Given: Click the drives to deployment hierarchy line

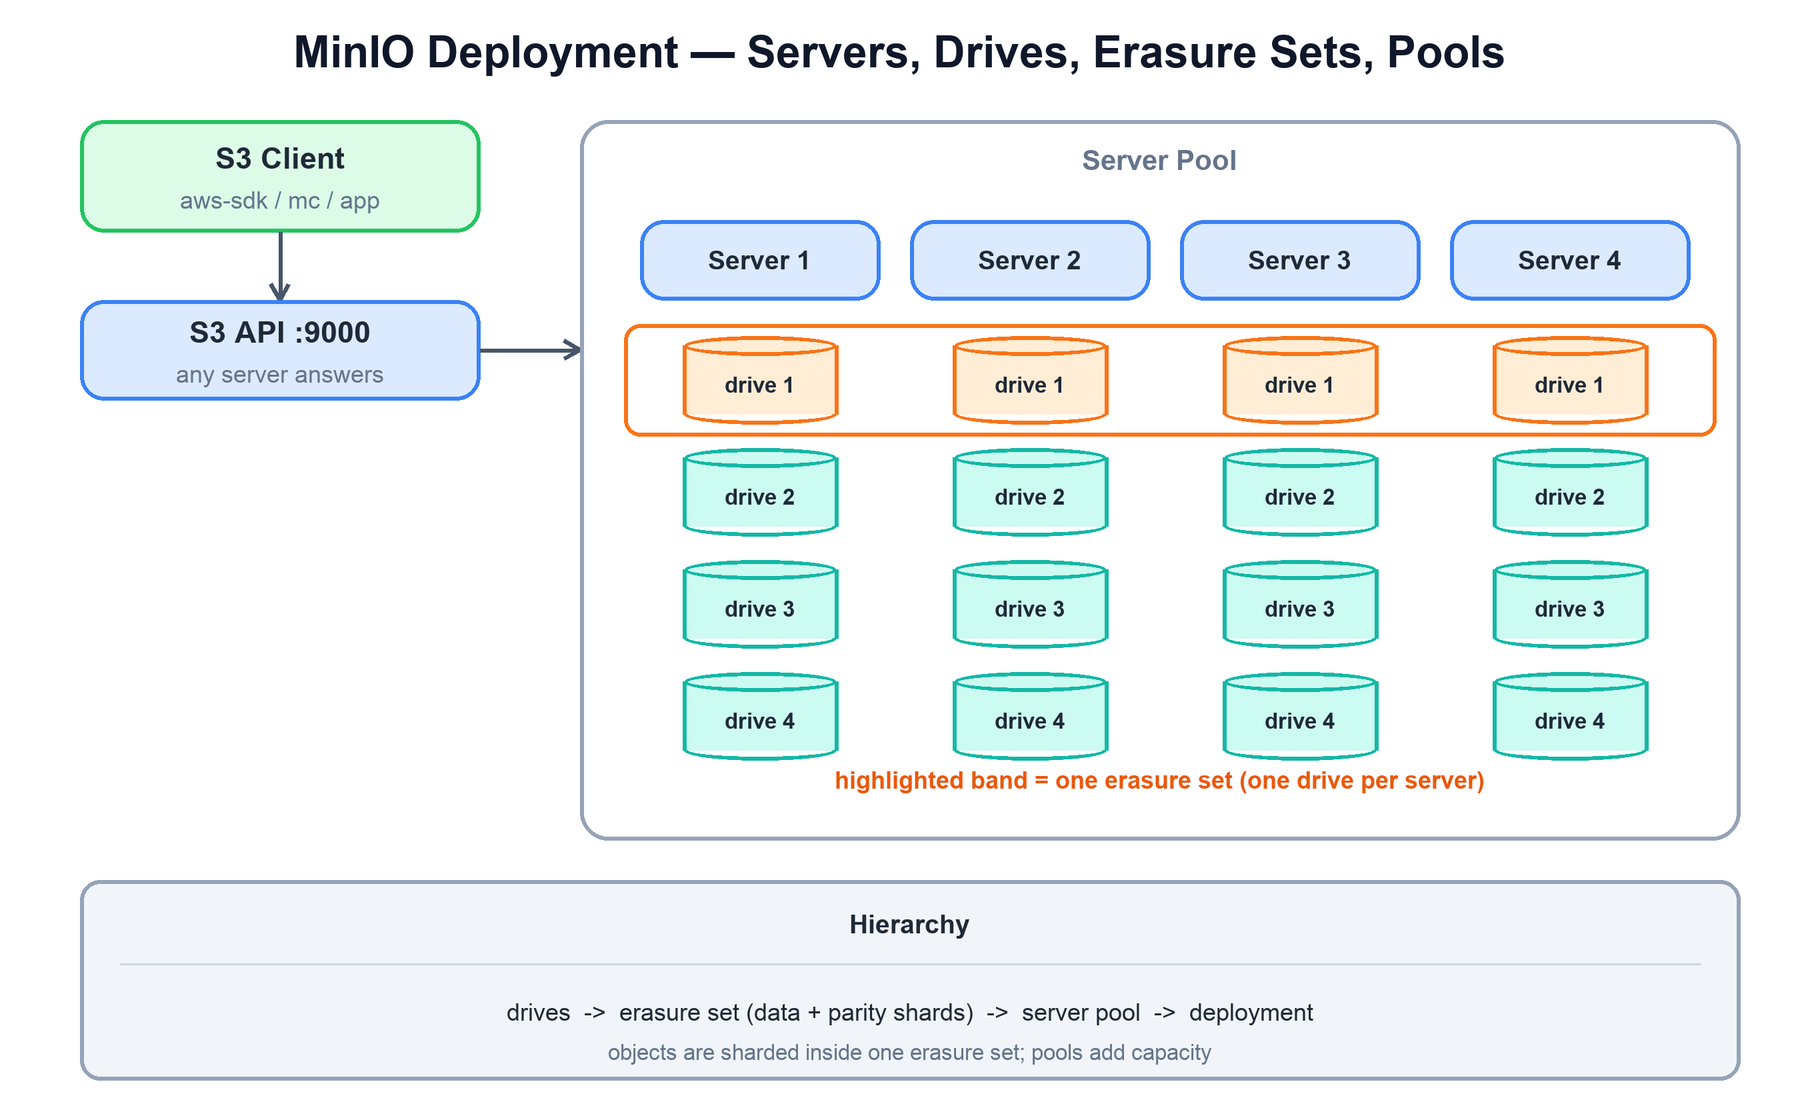Looking at the screenshot, I should (910, 1013).
